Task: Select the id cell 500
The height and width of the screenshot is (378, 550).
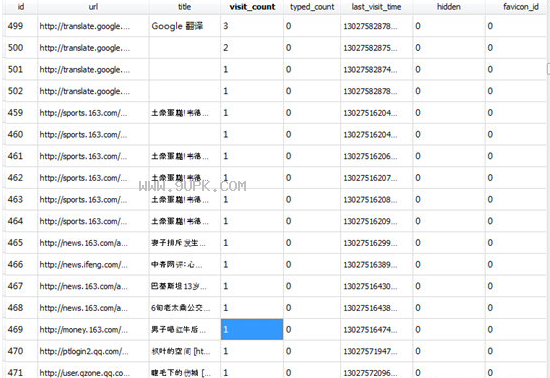Action: [21, 48]
